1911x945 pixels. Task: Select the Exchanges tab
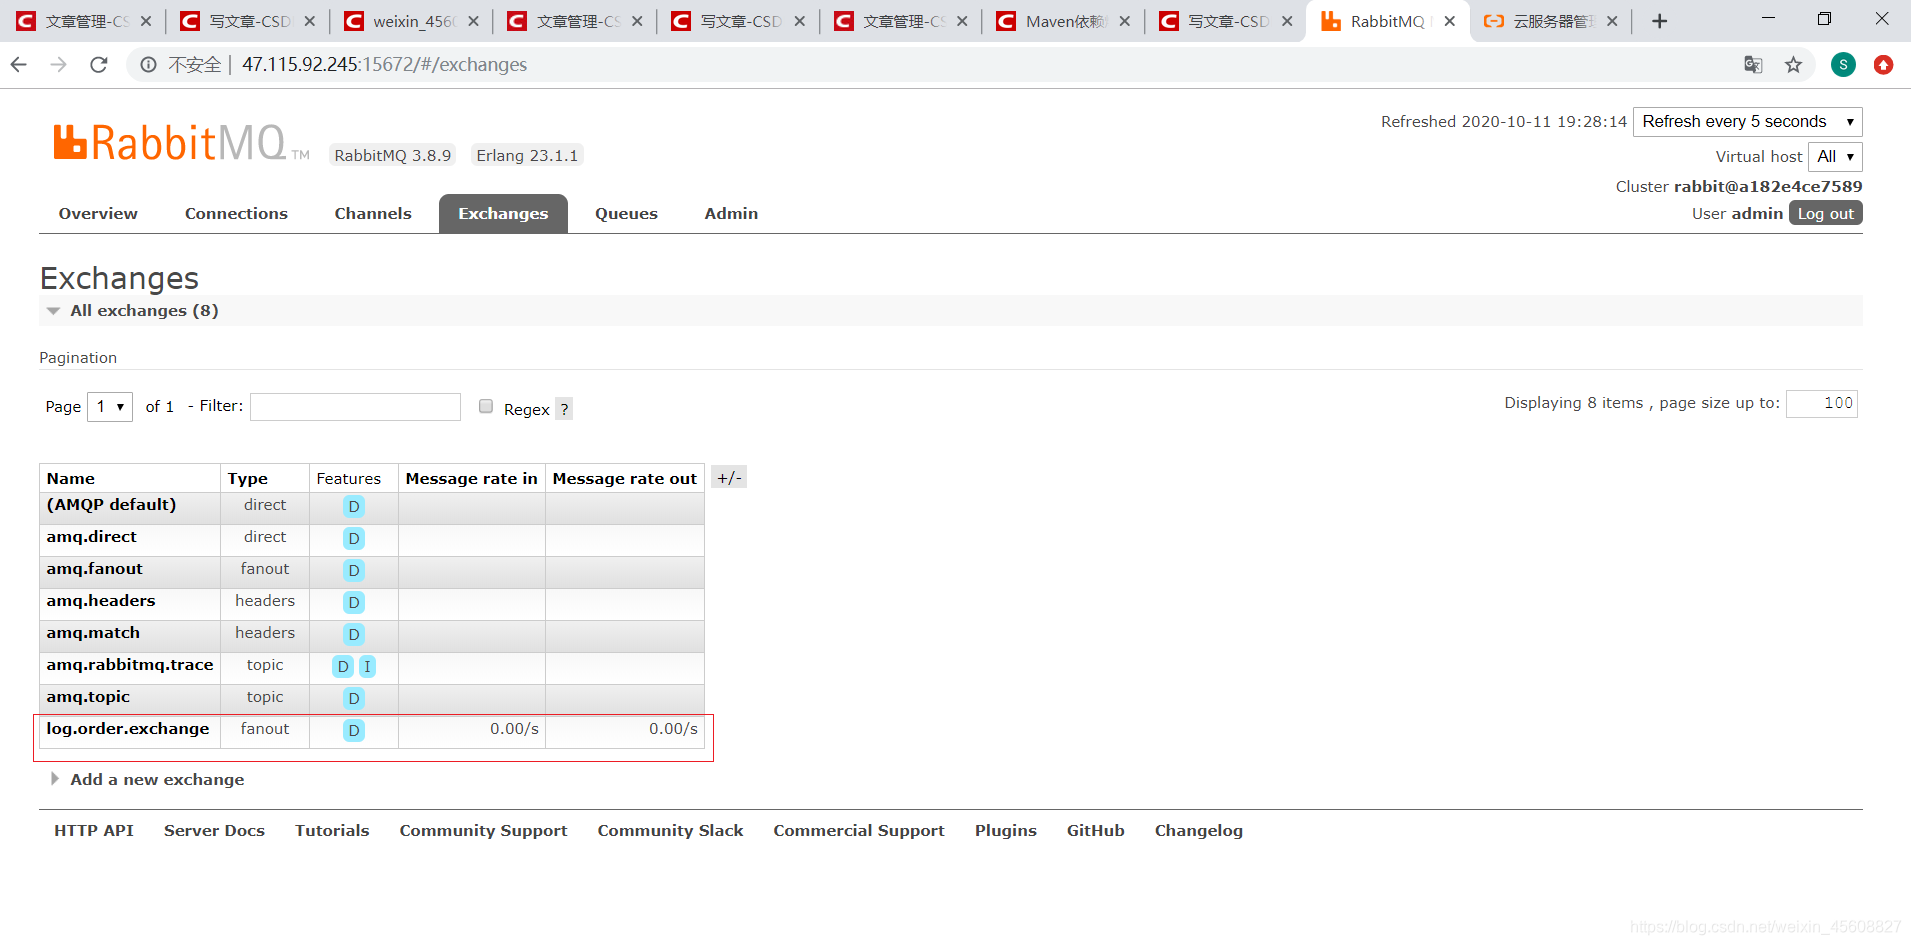(503, 214)
